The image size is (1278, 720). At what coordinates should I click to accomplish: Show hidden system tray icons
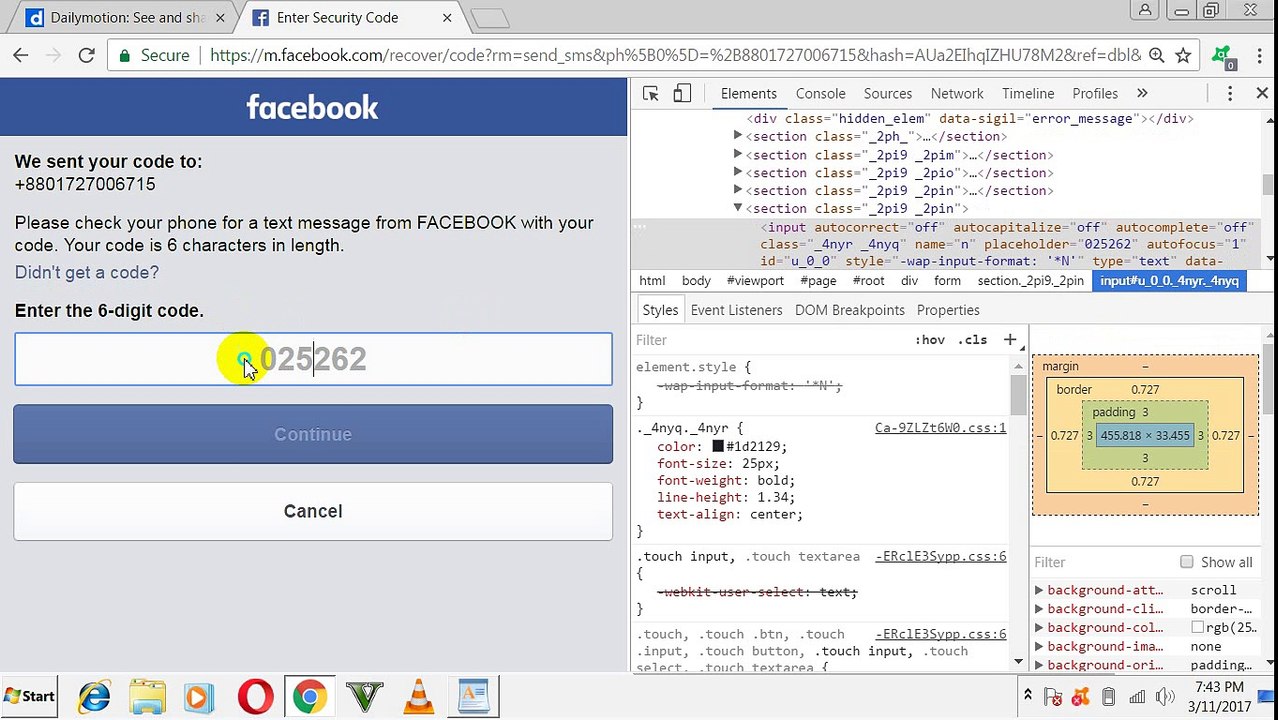(1027, 696)
